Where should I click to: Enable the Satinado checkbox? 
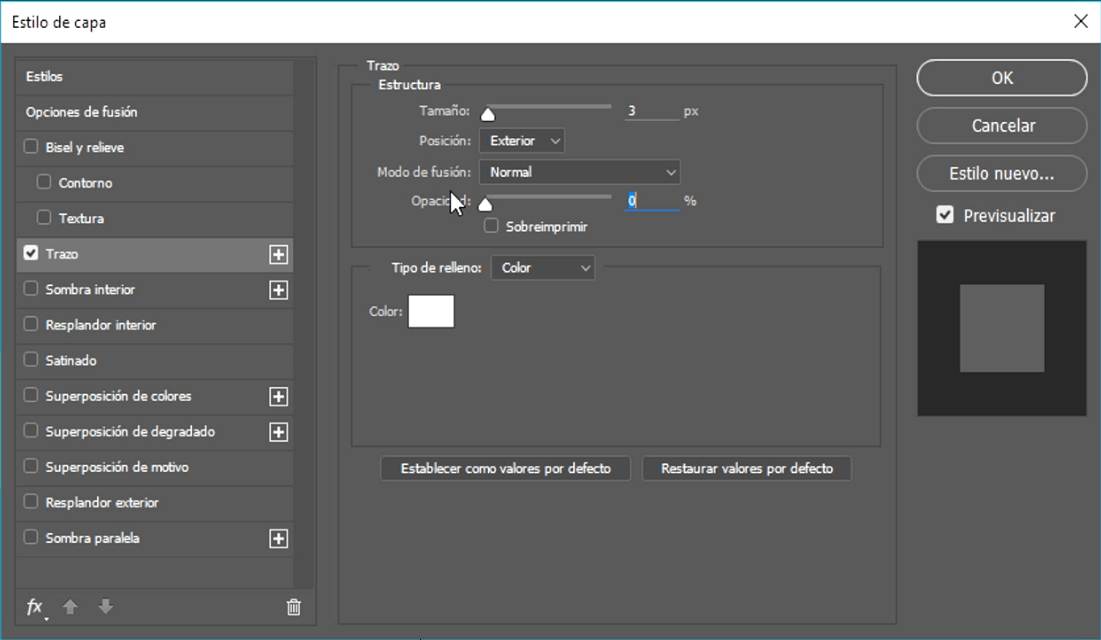click(31, 360)
